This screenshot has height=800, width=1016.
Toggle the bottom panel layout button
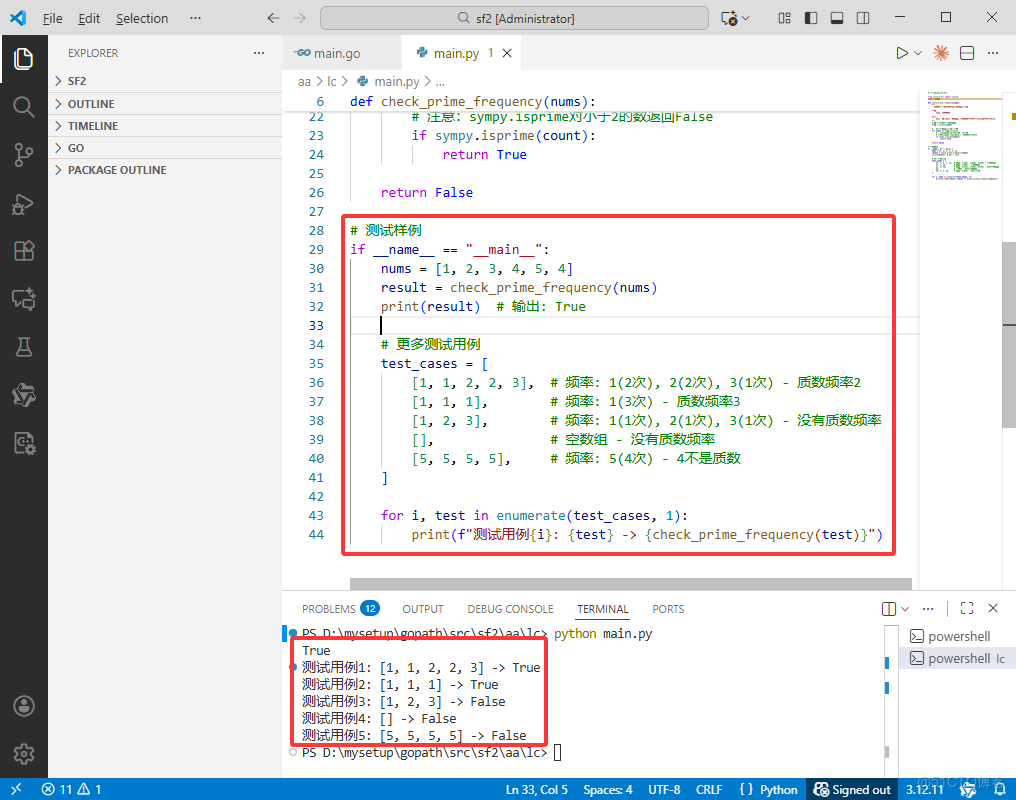tap(836, 18)
